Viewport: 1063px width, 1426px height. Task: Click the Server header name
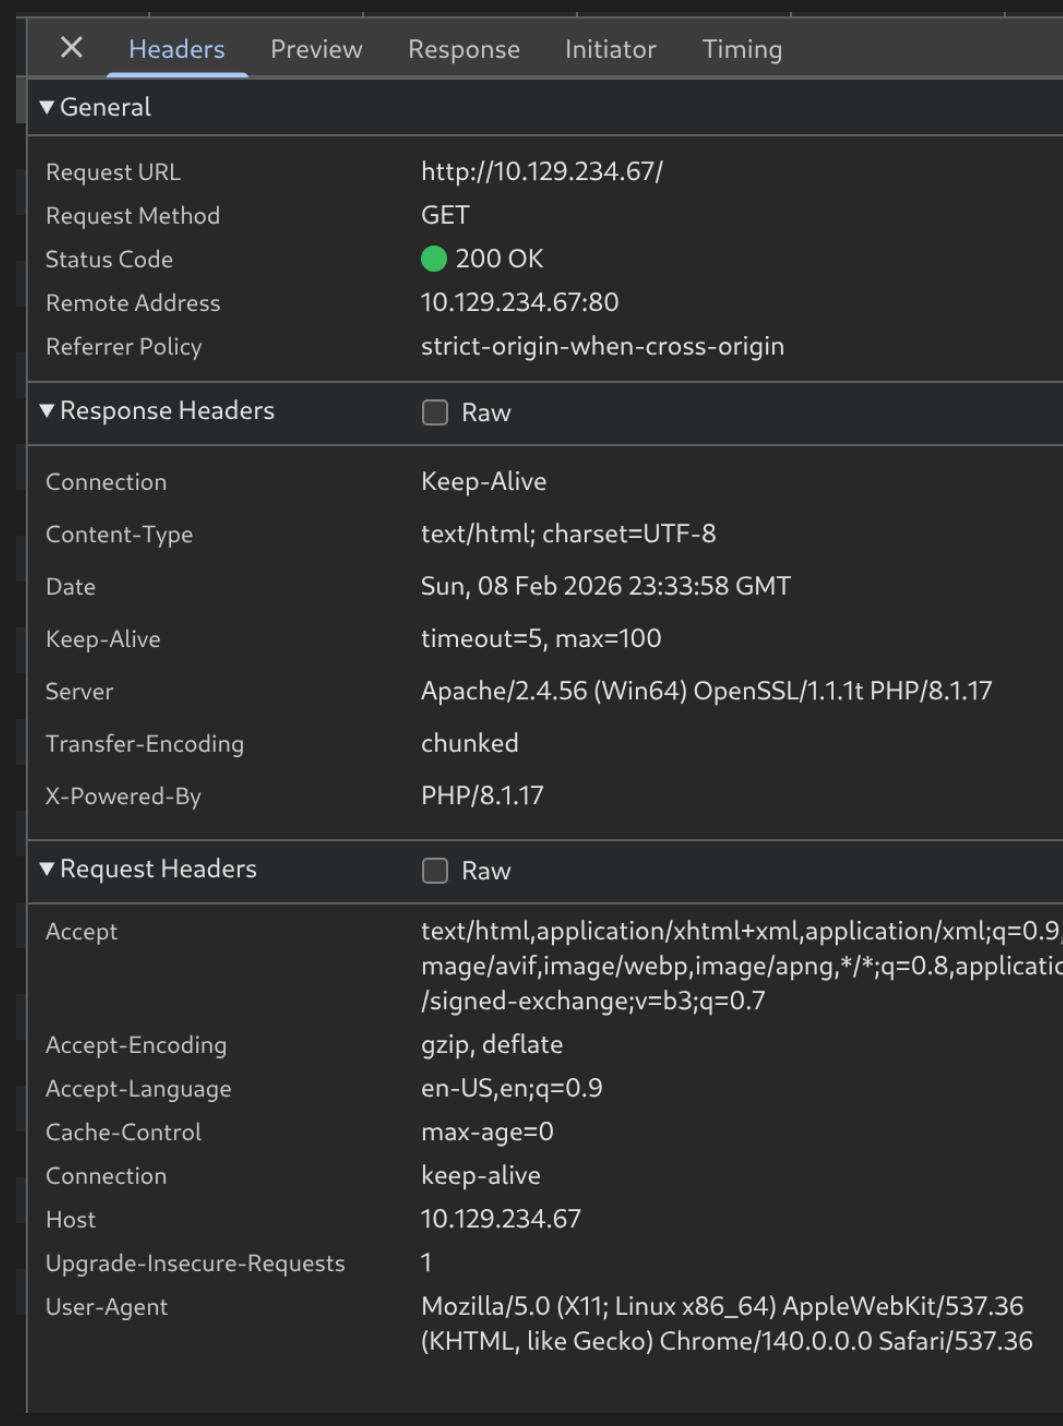tap(79, 692)
